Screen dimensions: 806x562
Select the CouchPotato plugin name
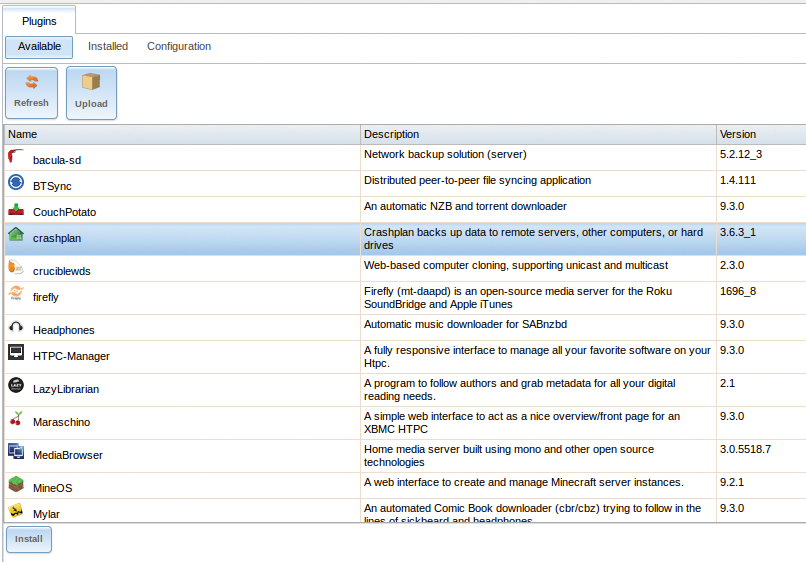coord(64,212)
